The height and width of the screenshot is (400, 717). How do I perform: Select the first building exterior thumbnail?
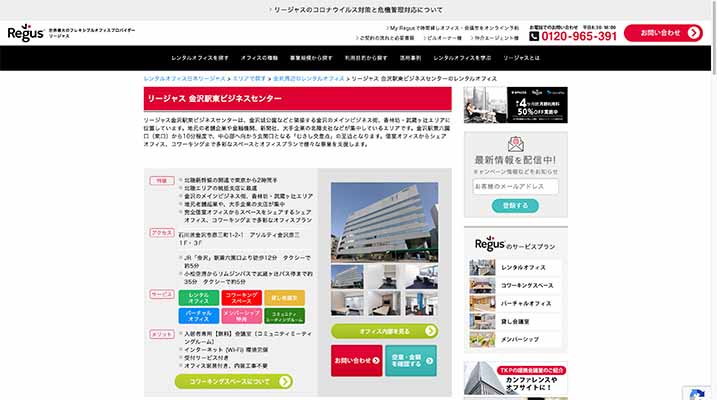(x=347, y=277)
